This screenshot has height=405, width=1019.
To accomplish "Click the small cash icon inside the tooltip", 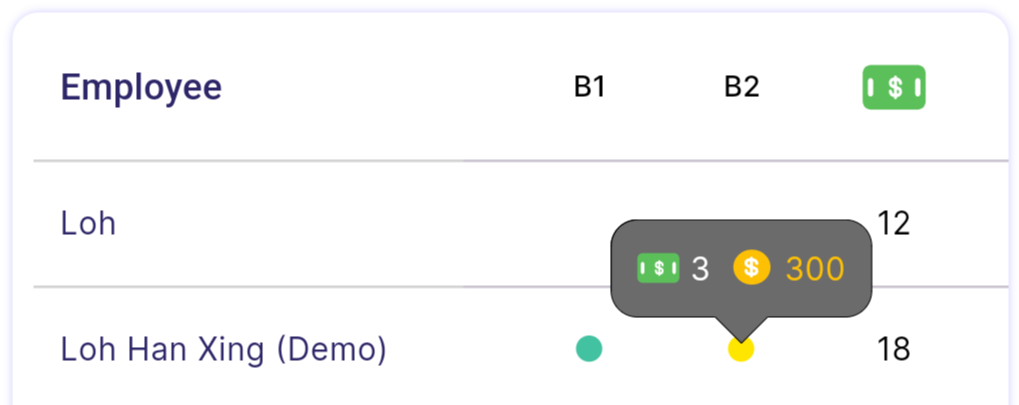I will [658, 268].
